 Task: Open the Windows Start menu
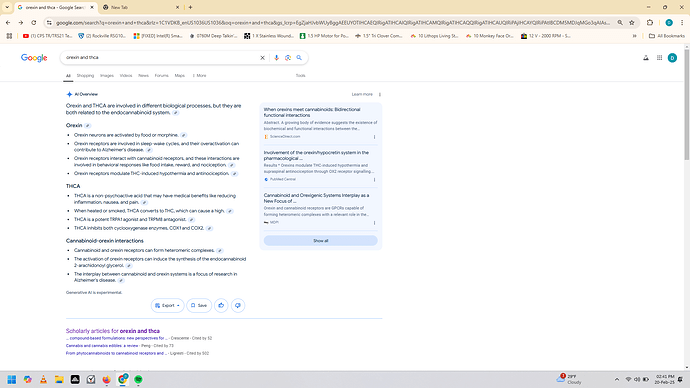[12, 379]
